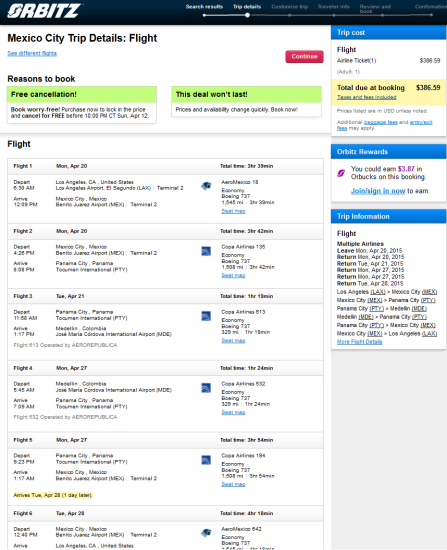The height and width of the screenshot is (550, 447).
Task: Click the AeroMexico 18 airline logo
Action: tap(206, 186)
